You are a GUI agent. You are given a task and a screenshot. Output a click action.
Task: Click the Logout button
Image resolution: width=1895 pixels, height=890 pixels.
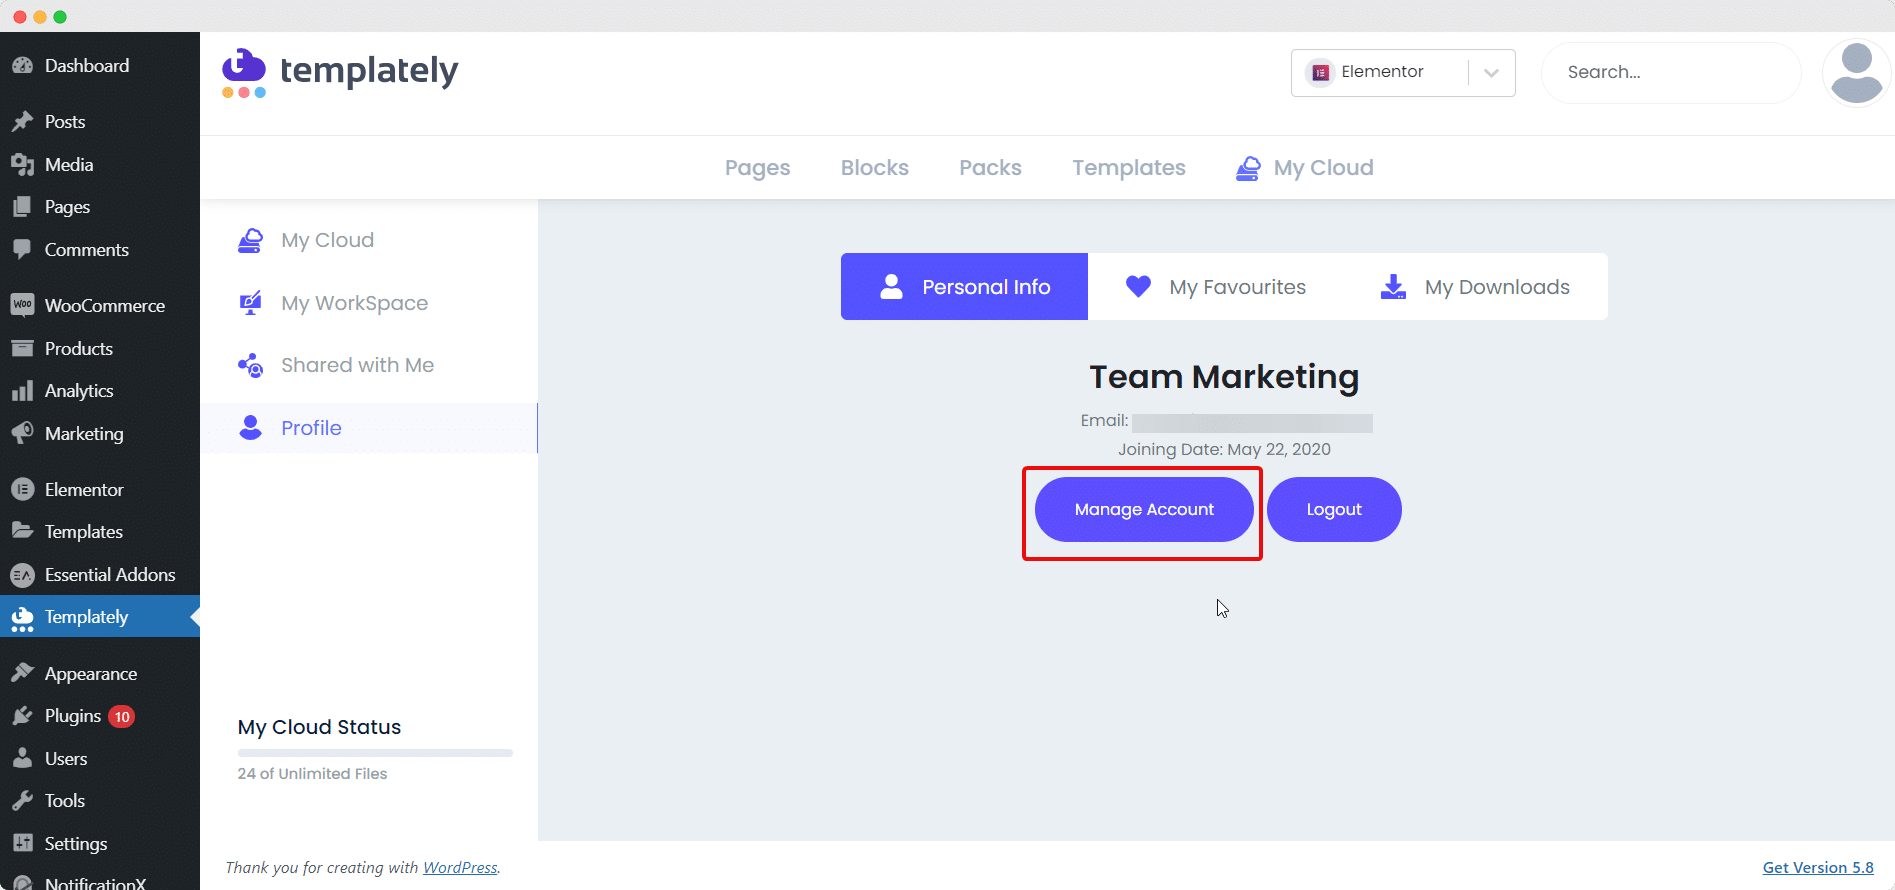[1334, 510]
